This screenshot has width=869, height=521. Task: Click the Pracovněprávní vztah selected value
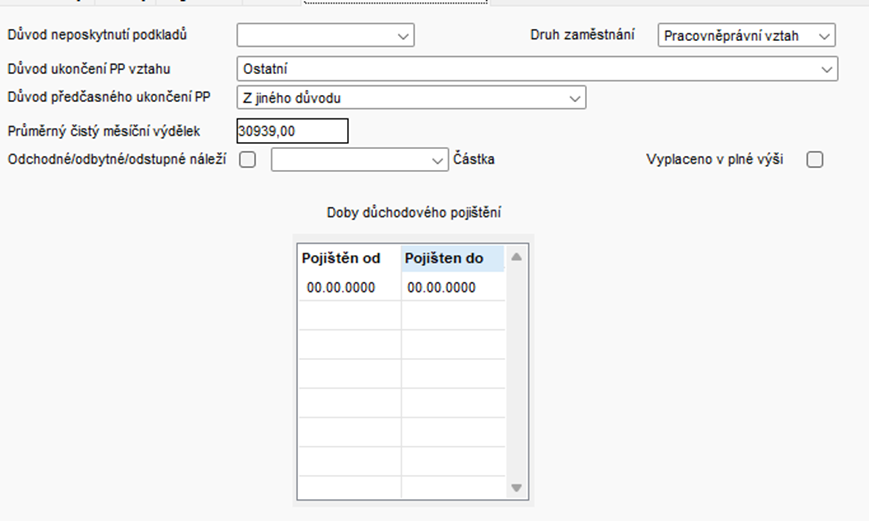click(732, 36)
